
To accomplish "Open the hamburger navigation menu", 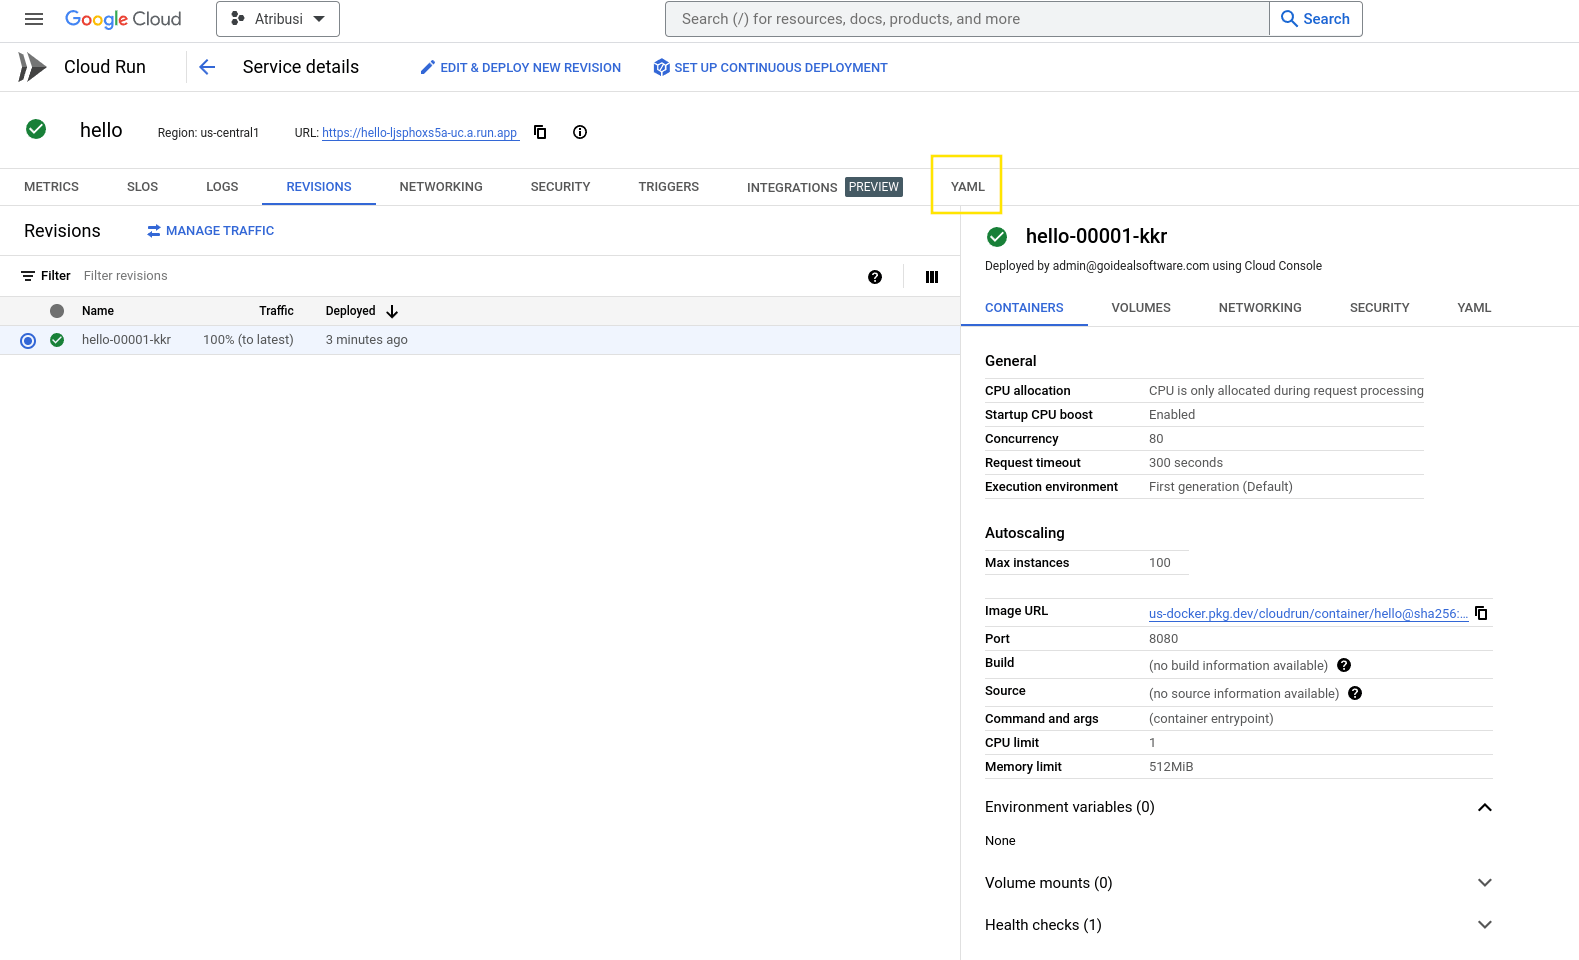I will click(x=34, y=19).
